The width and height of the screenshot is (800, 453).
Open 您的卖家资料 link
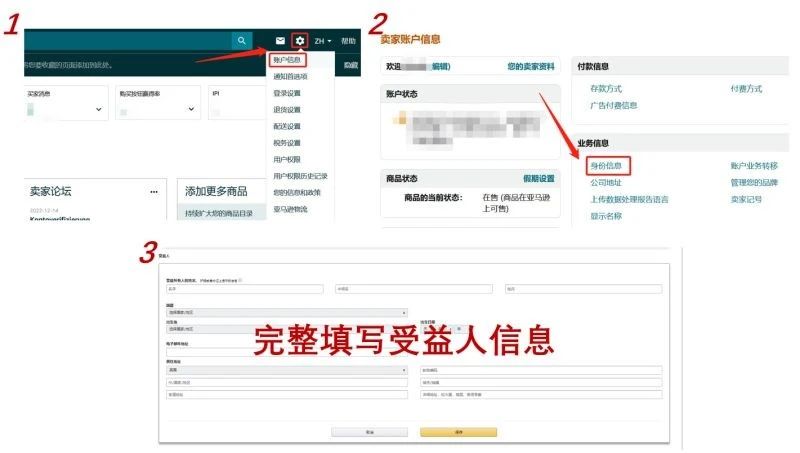(x=530, y=67)
